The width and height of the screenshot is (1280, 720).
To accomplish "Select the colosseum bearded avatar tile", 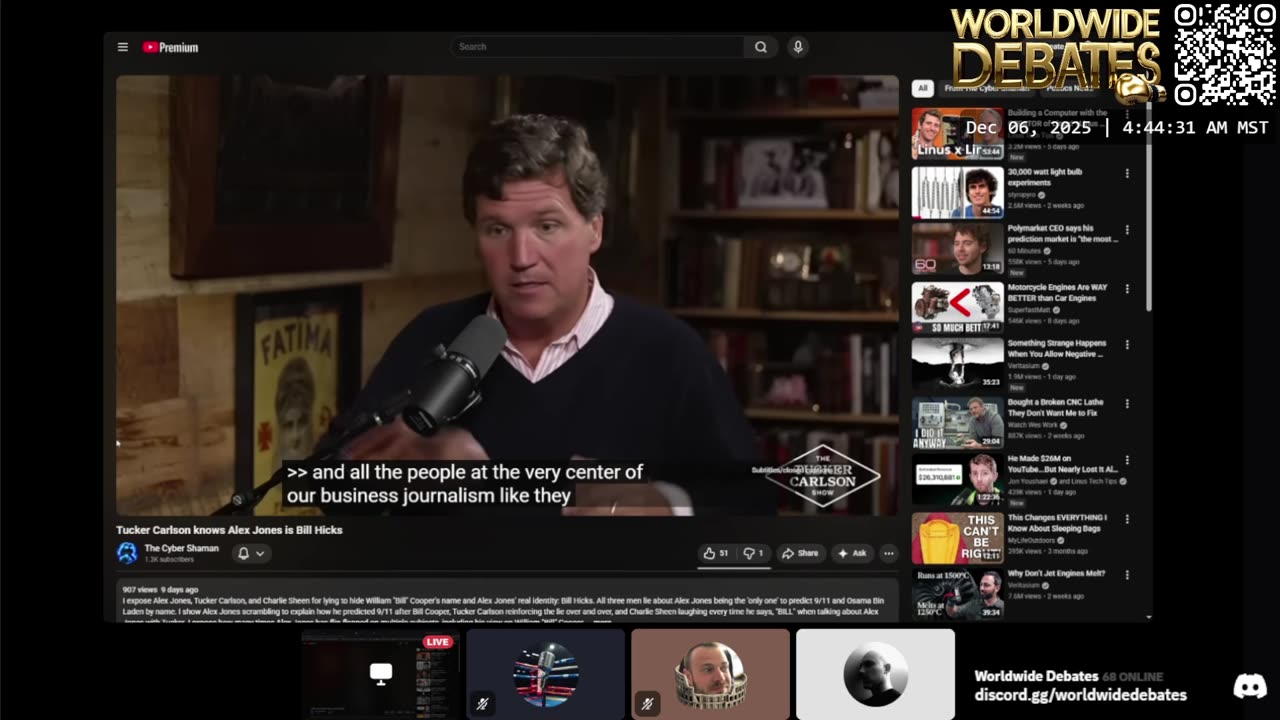I will tap(710, 674).
